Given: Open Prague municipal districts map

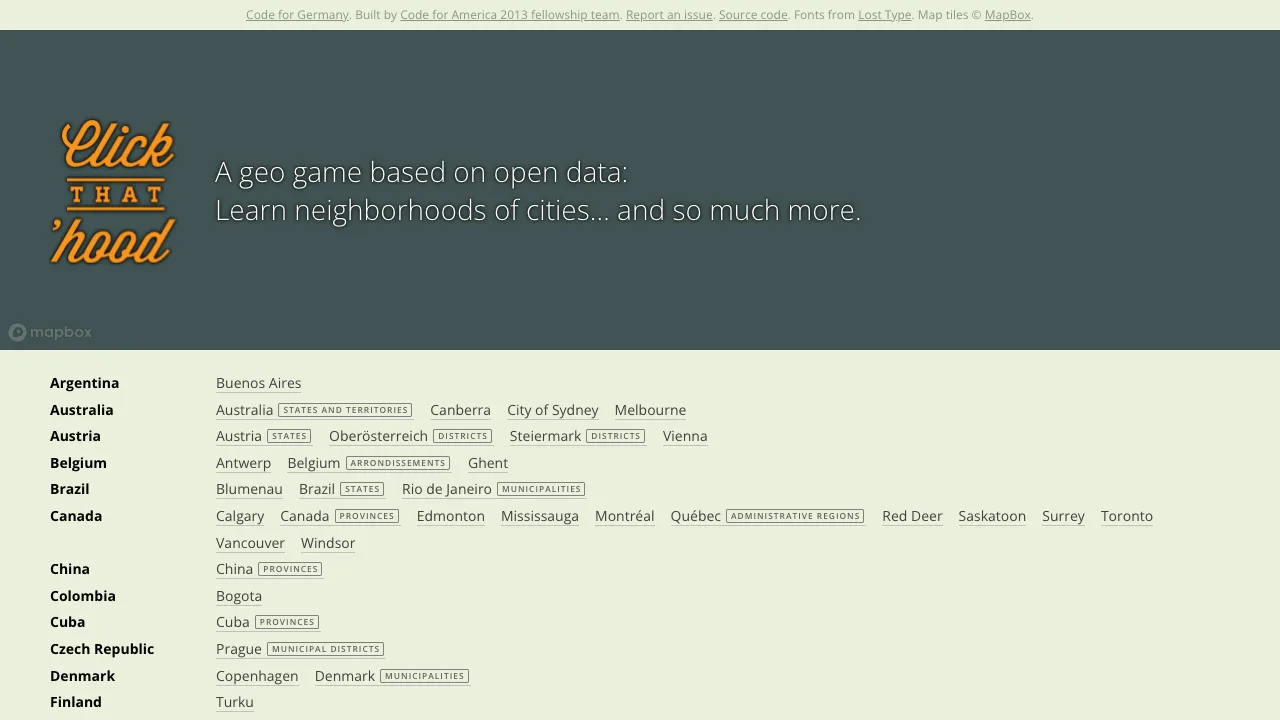Looking at the screenshot, I should coord(300,649).
